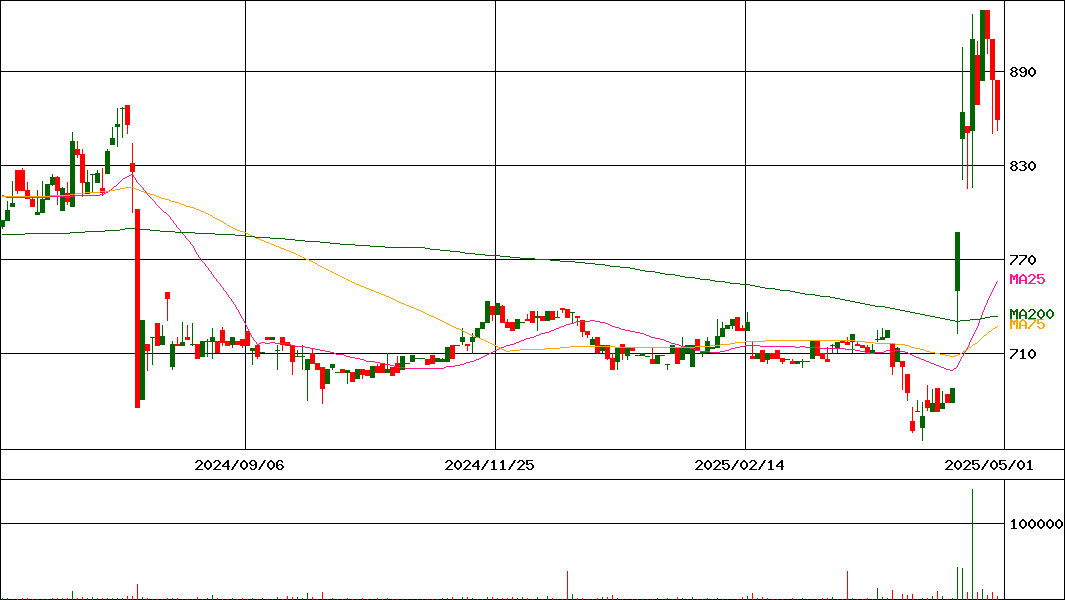The image size is (1065, 600).
Task: Click the MA25 legend label
Action: click(1027, 279)
